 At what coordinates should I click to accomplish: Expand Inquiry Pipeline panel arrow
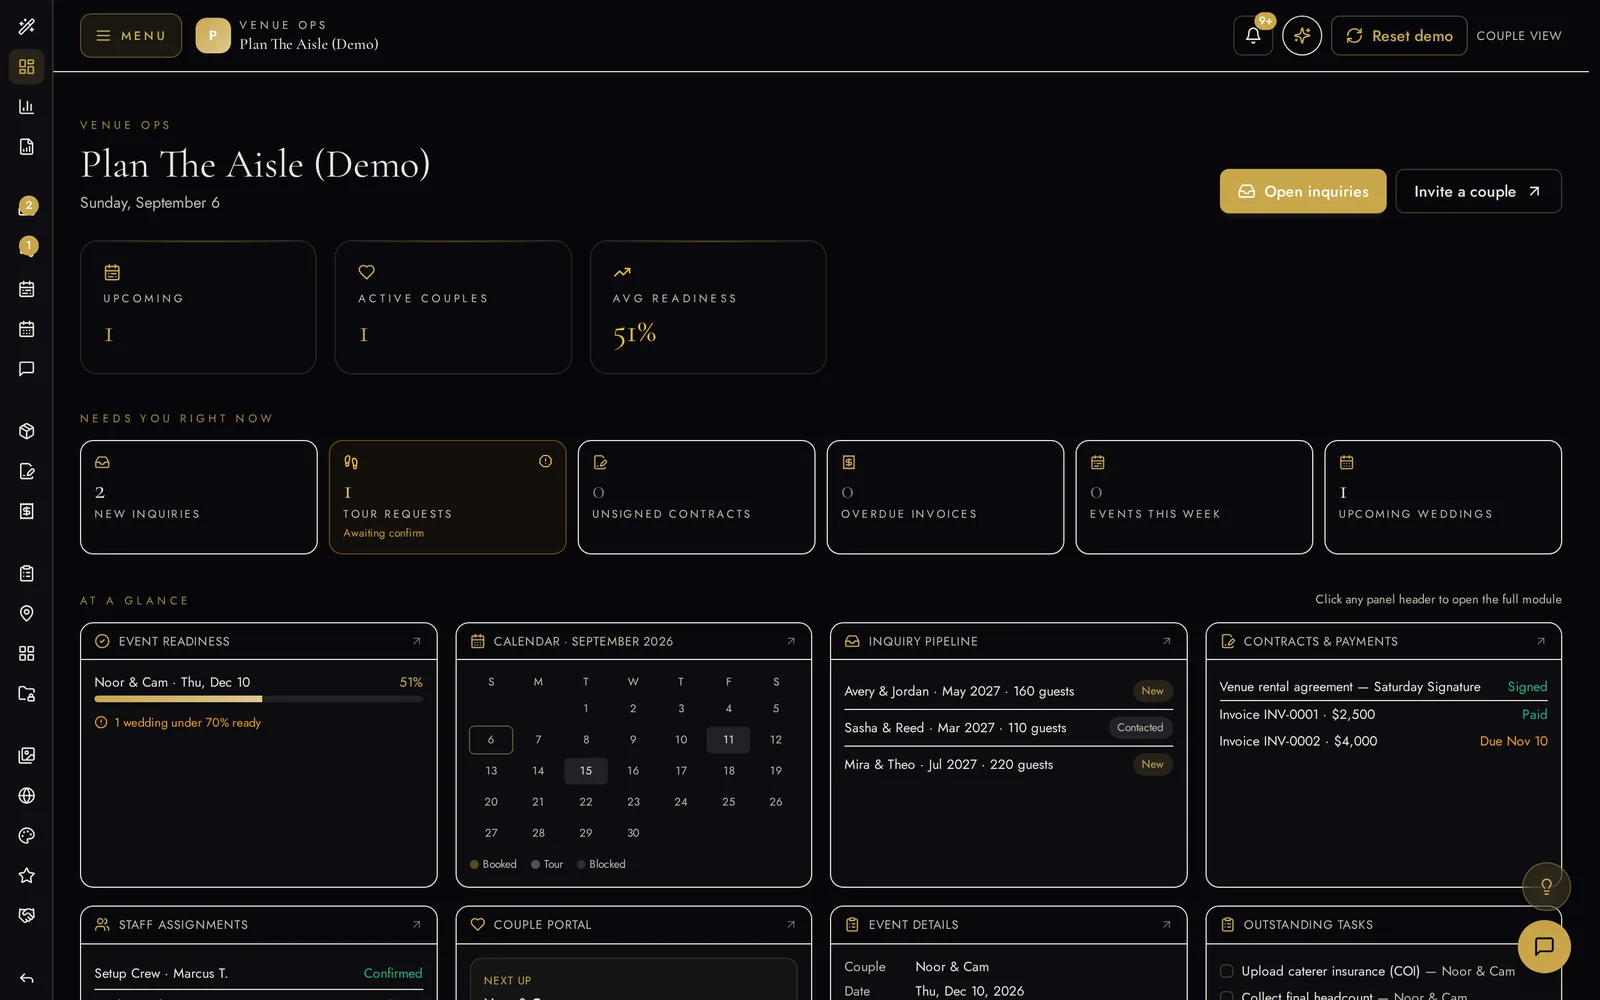click(1166, 641)
